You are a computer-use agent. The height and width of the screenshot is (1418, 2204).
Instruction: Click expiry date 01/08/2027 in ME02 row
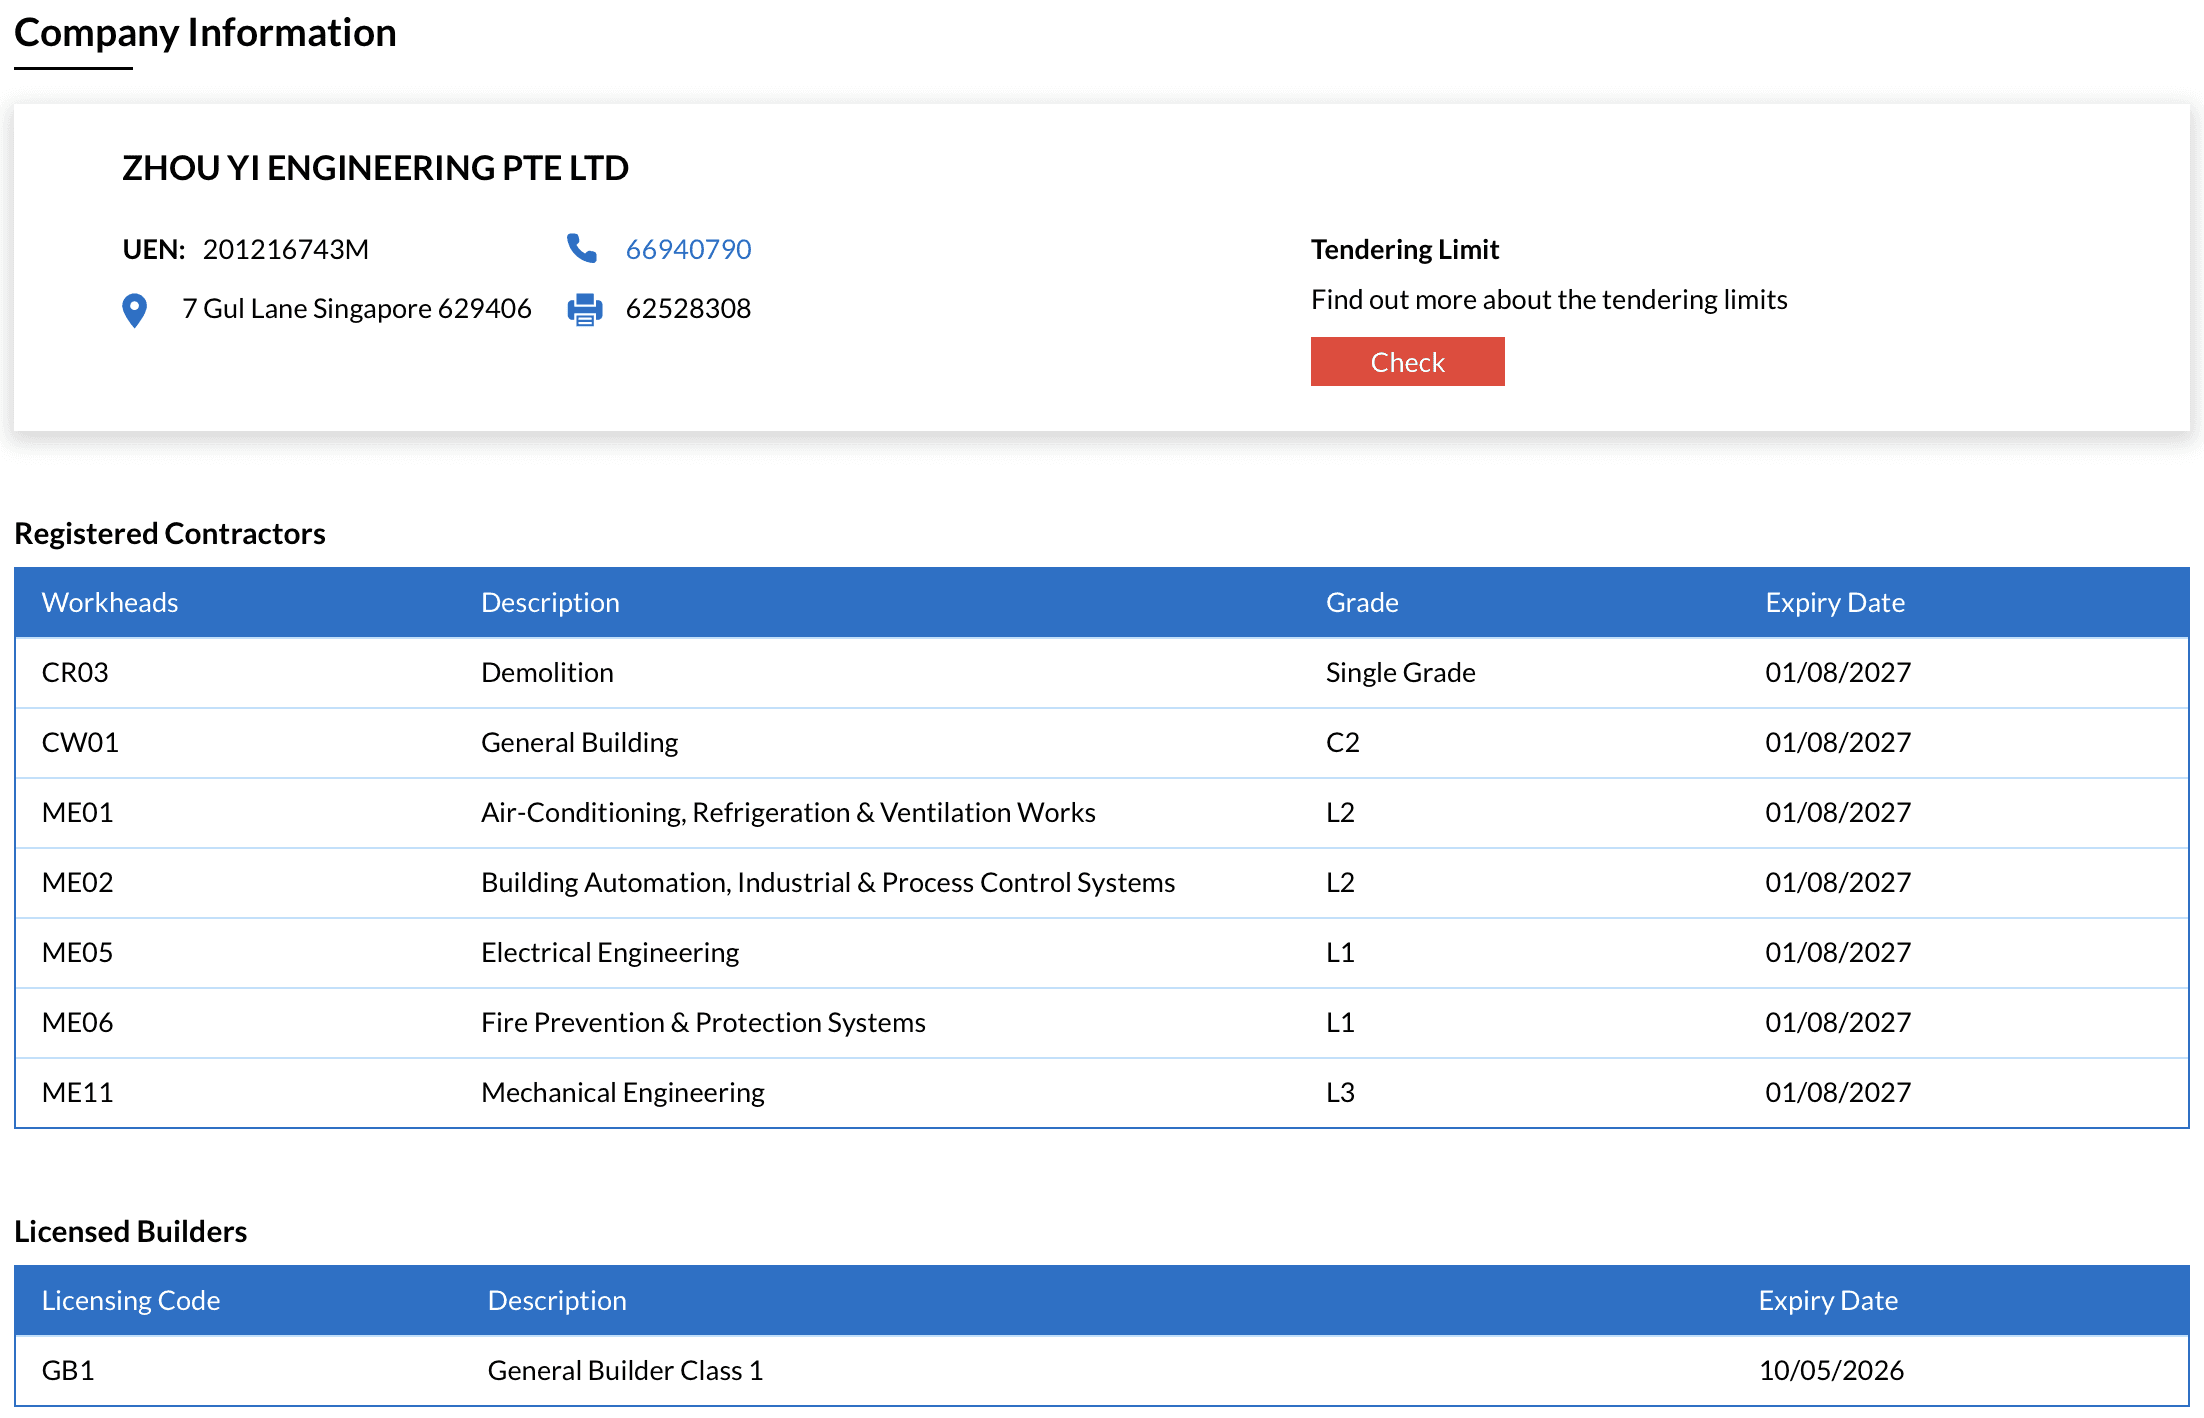1838,882
